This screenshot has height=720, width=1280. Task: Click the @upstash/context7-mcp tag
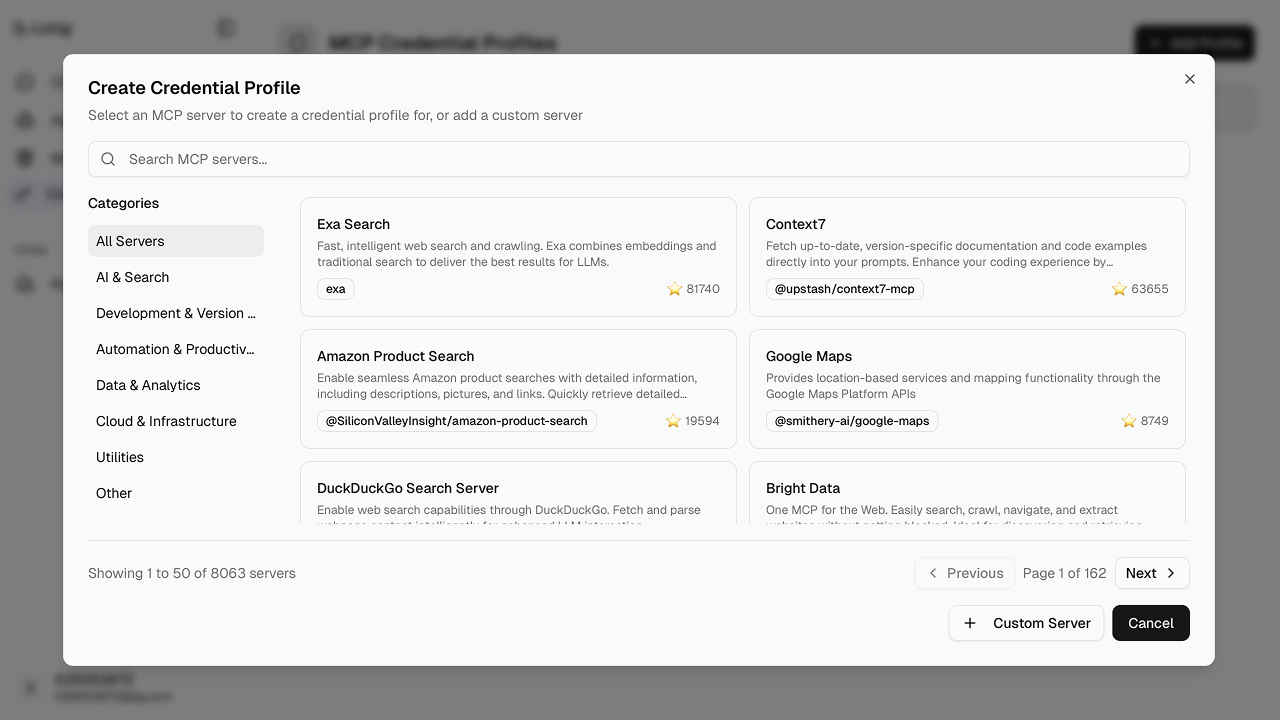tap(845, 289)
